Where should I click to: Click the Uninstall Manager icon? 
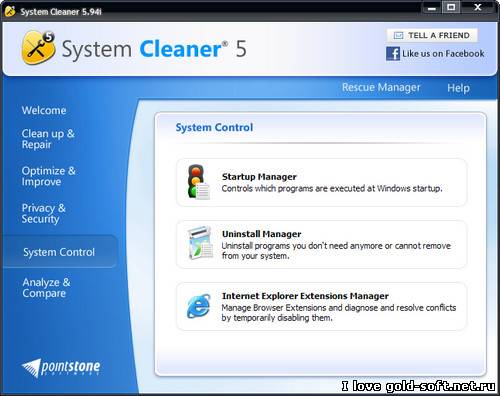200,243
